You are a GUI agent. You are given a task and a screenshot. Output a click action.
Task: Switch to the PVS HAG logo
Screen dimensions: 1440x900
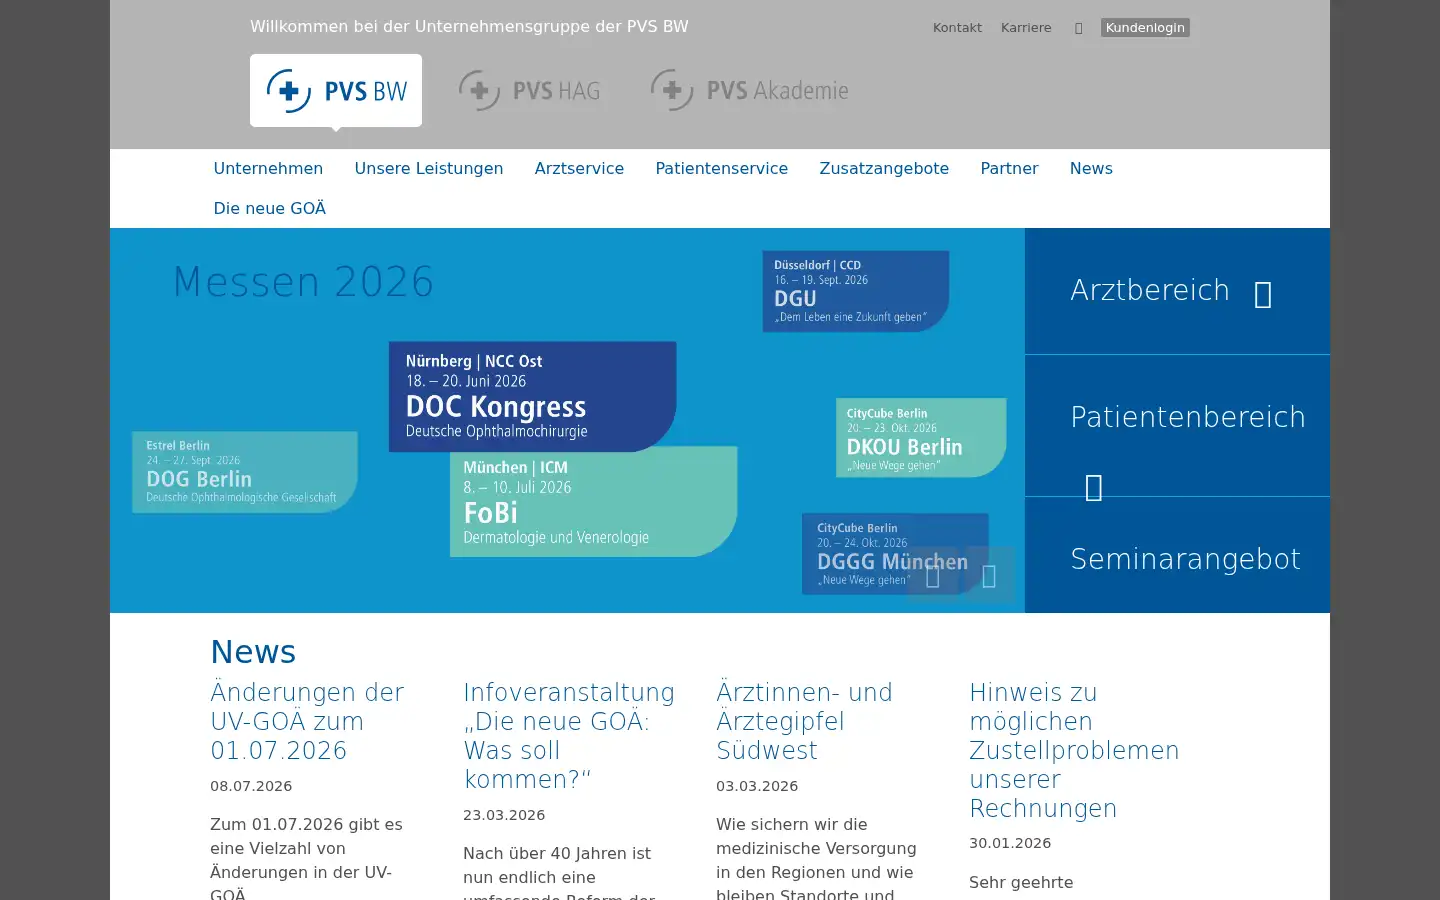pos(529,90)
